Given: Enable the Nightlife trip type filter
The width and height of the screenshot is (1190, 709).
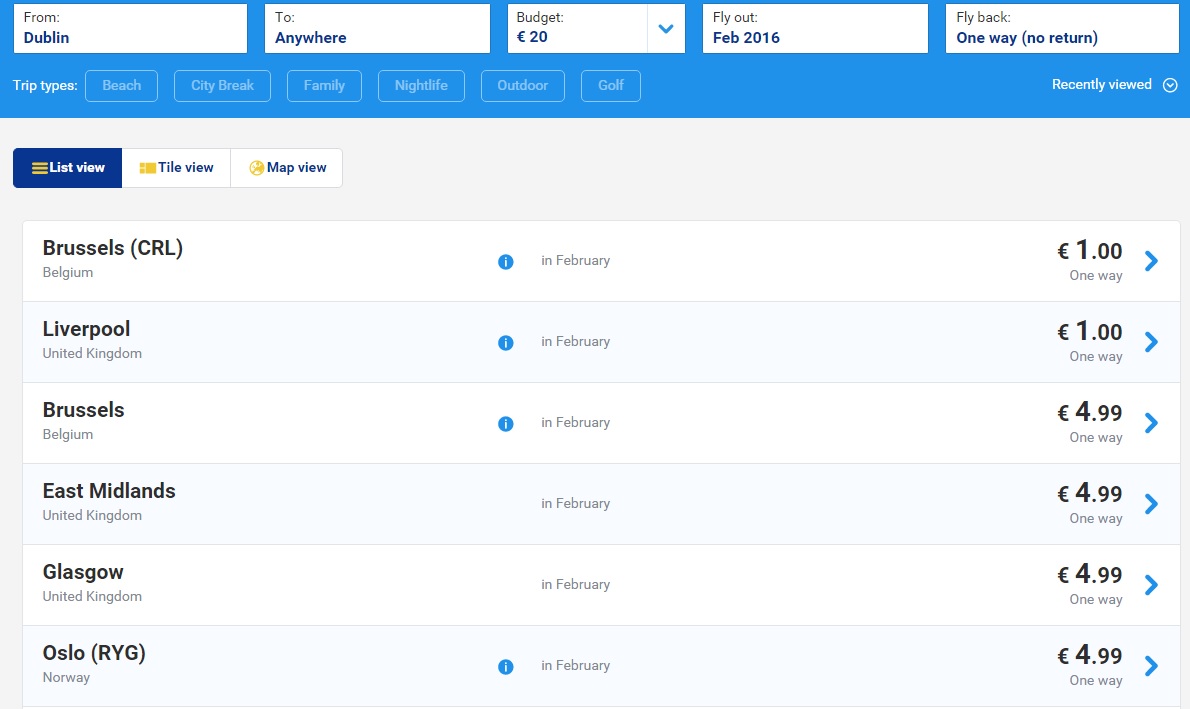Looking at the screenshot, I should 421,86.
